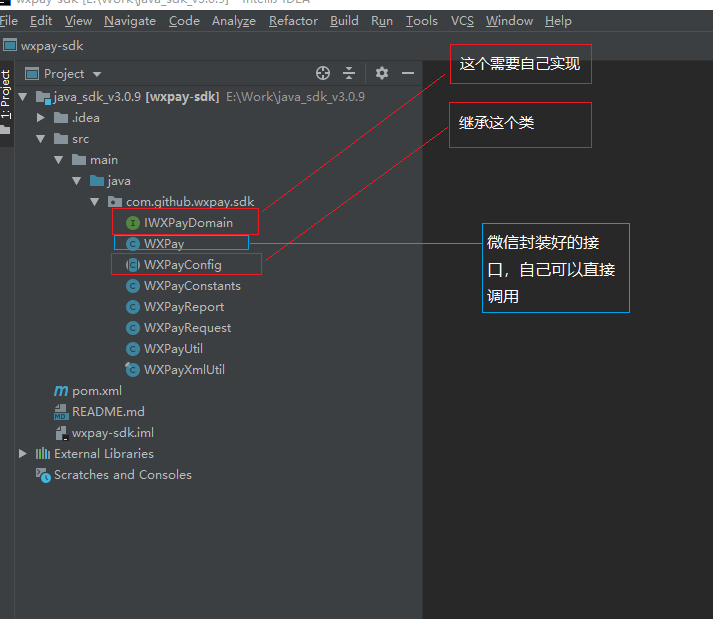Open the File menu
713x619 pixels.
8,21
